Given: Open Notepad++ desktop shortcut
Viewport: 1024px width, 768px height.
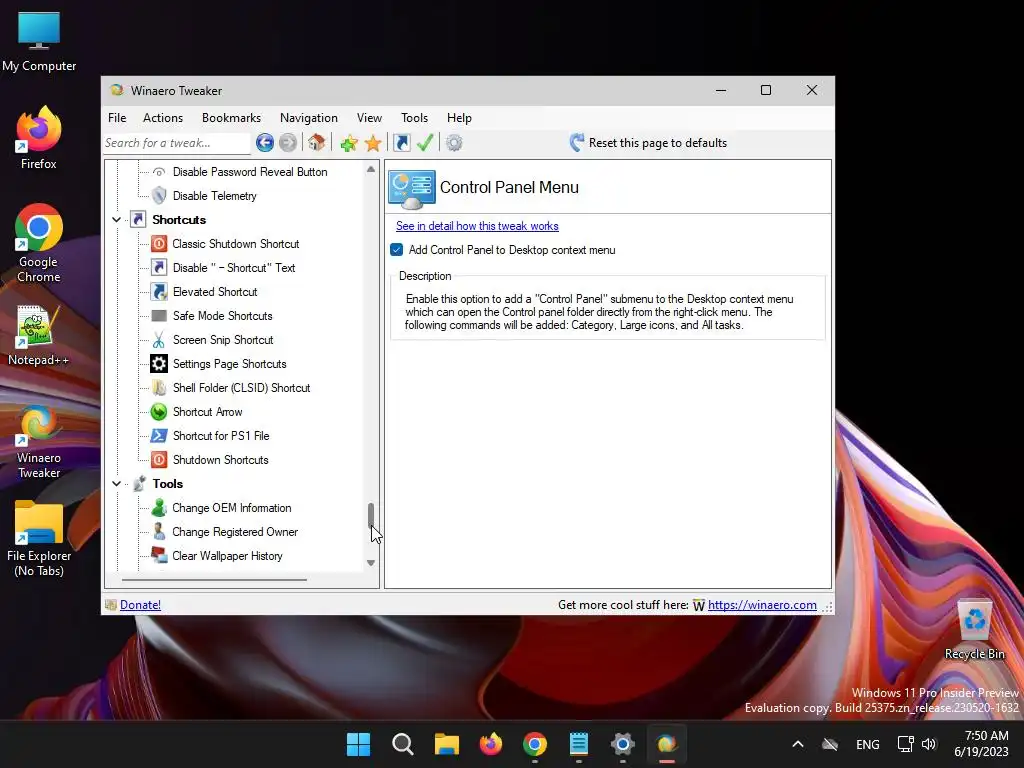Looking at the screenshot, I should [x=39, y=336].
